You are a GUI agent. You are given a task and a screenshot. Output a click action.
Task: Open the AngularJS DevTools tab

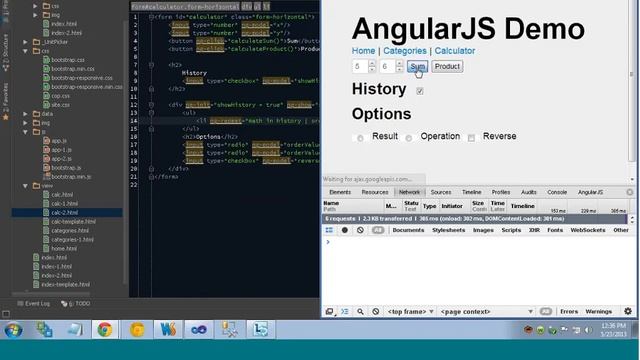point(590,192)
